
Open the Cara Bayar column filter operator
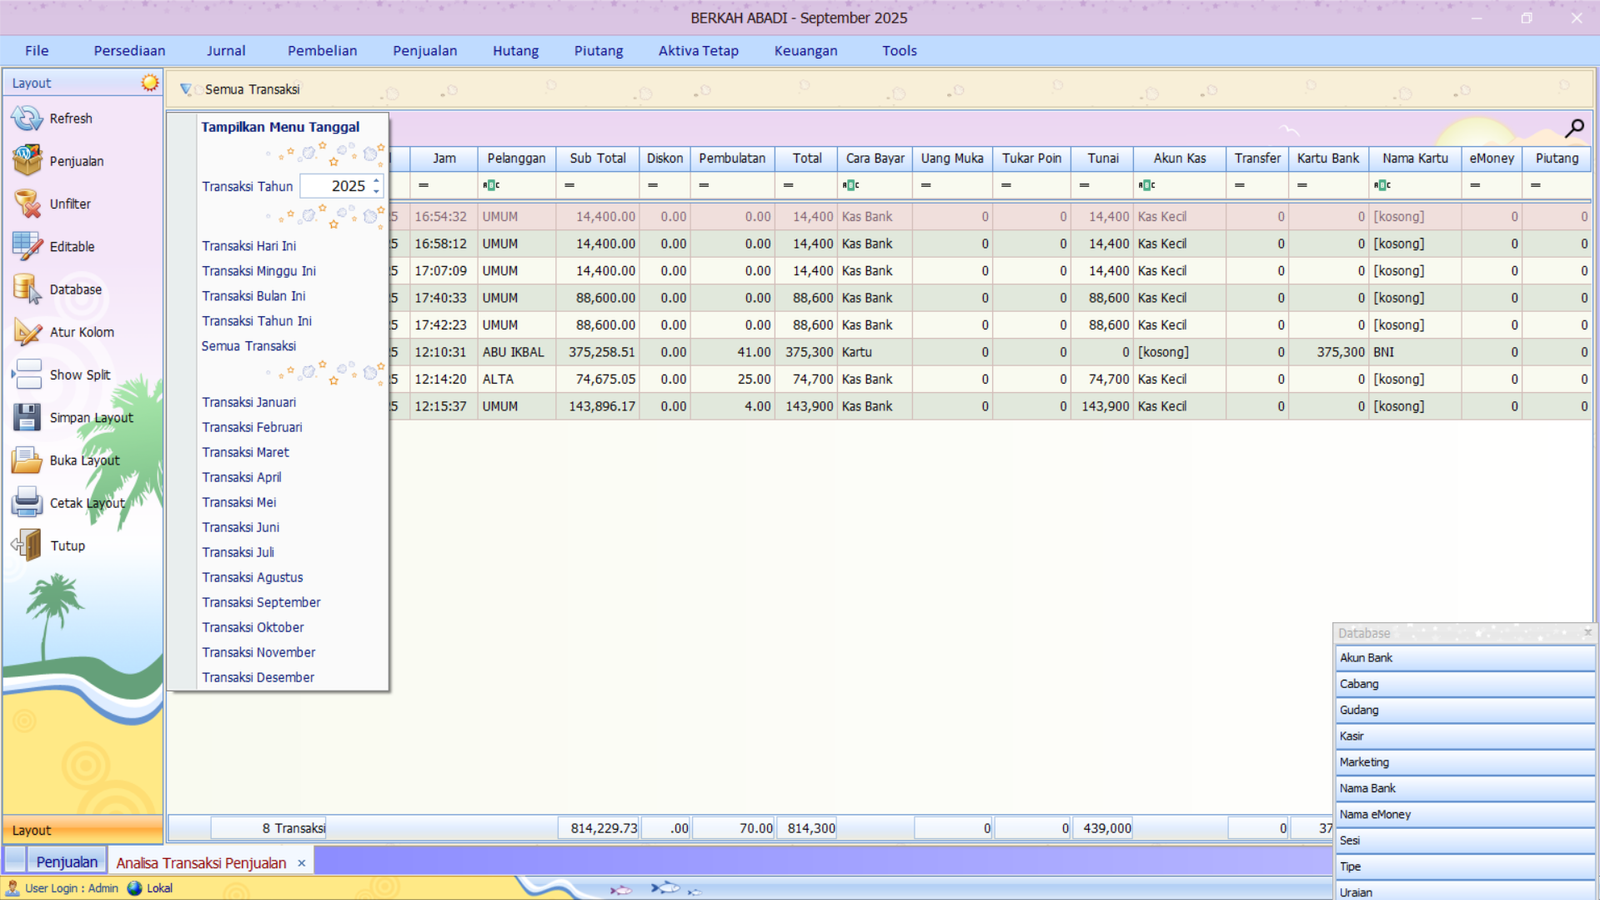851,185
